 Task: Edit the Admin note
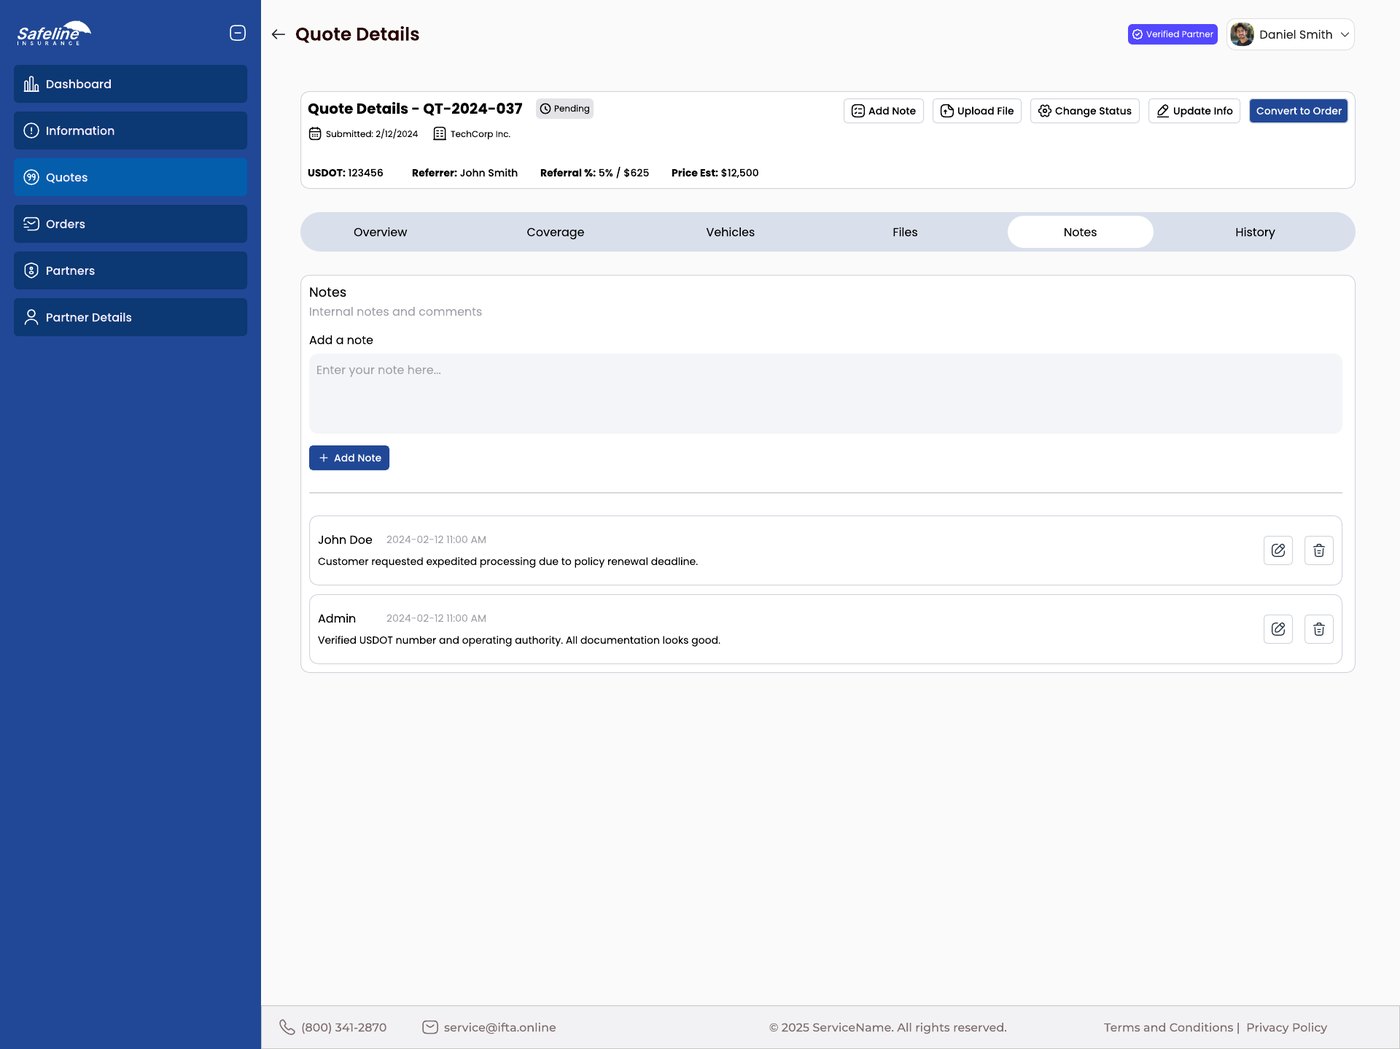coord(1278,629)
